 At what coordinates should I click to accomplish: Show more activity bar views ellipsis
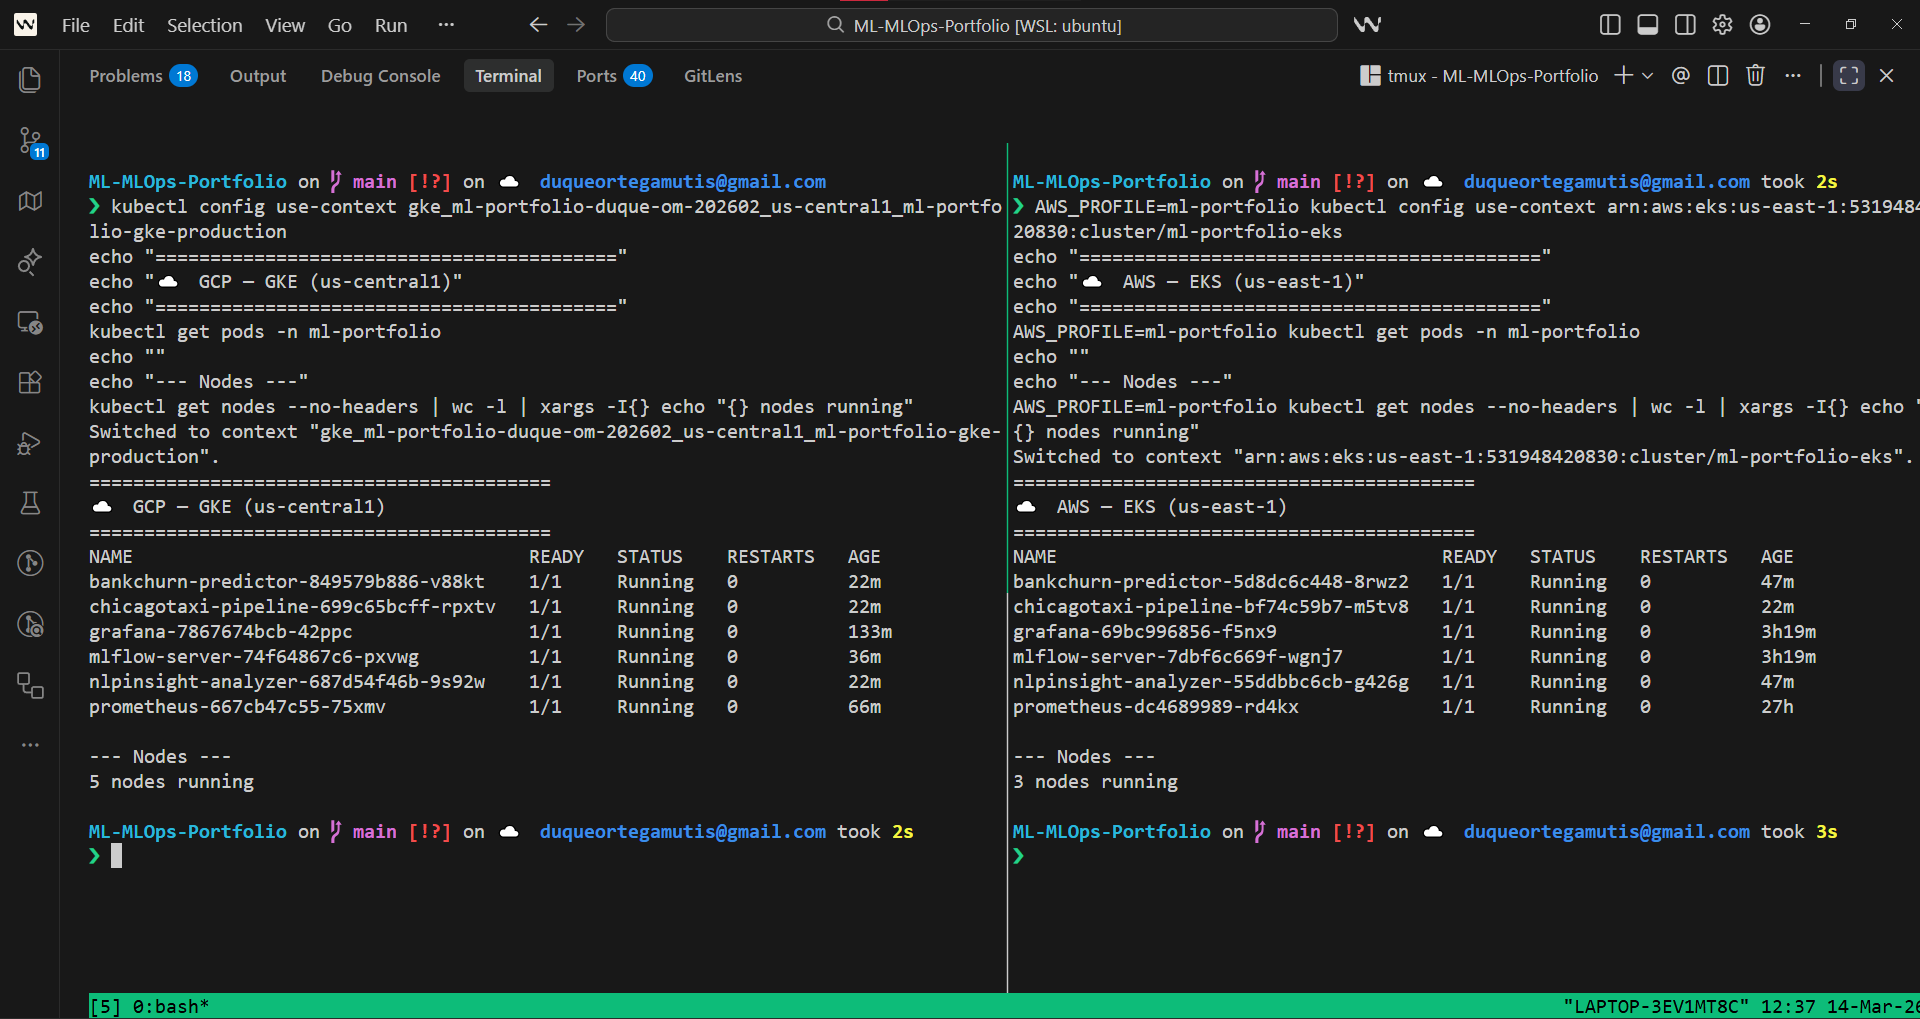[30, 745]
